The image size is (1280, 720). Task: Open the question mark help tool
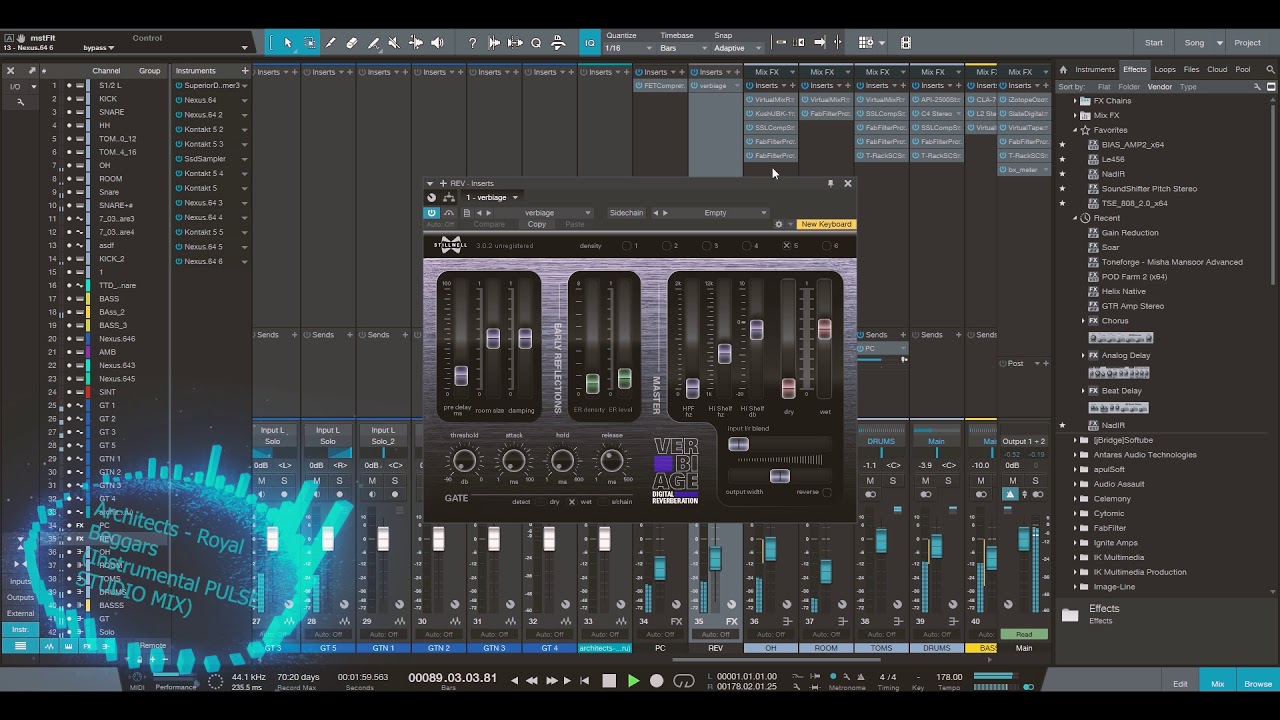click(x=472, y=43)
